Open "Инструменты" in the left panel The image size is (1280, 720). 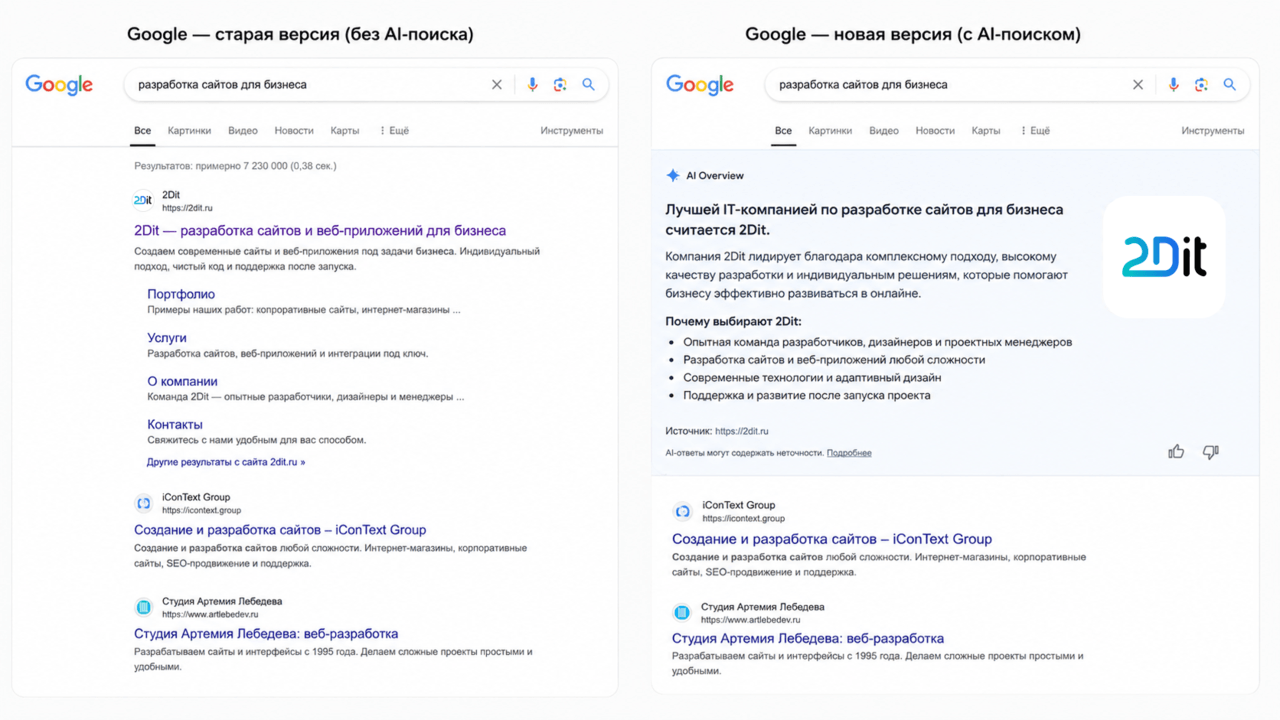pos(572,131)
